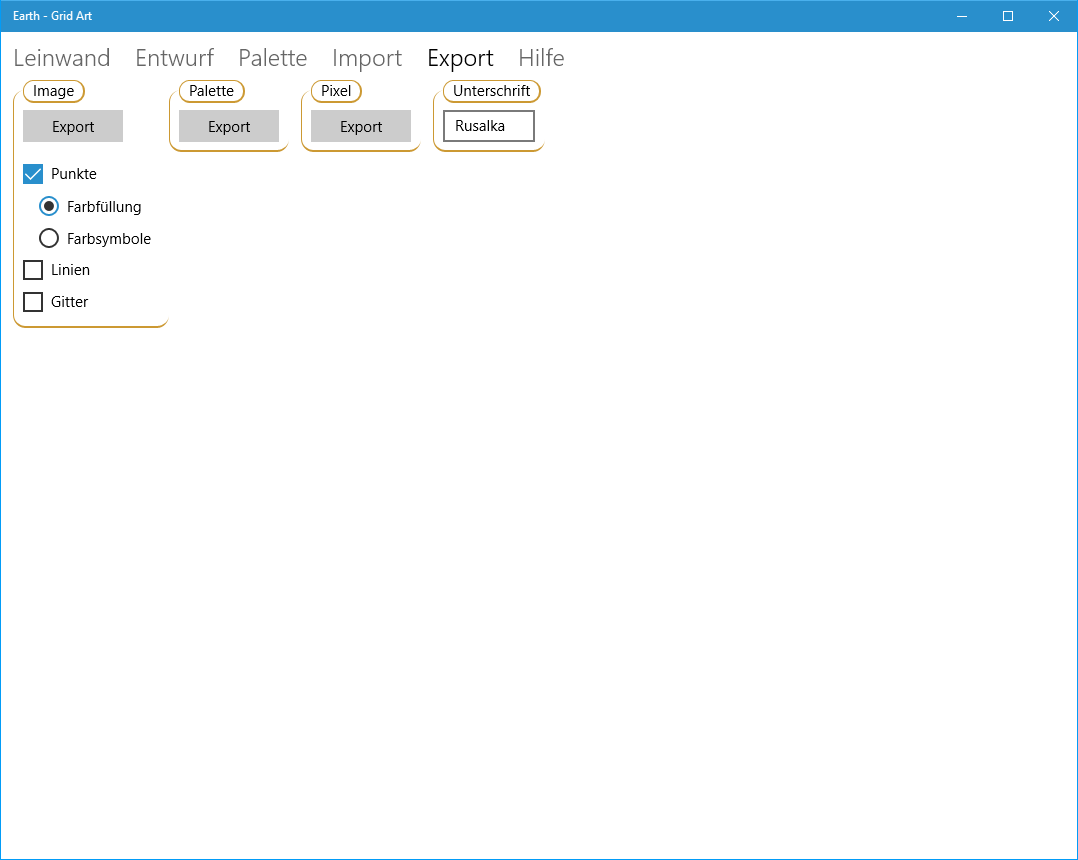The height and width of the screenshot is (860, 1078).
Task: Switch to the Entwurf tab
Action: tap(175, 58)
